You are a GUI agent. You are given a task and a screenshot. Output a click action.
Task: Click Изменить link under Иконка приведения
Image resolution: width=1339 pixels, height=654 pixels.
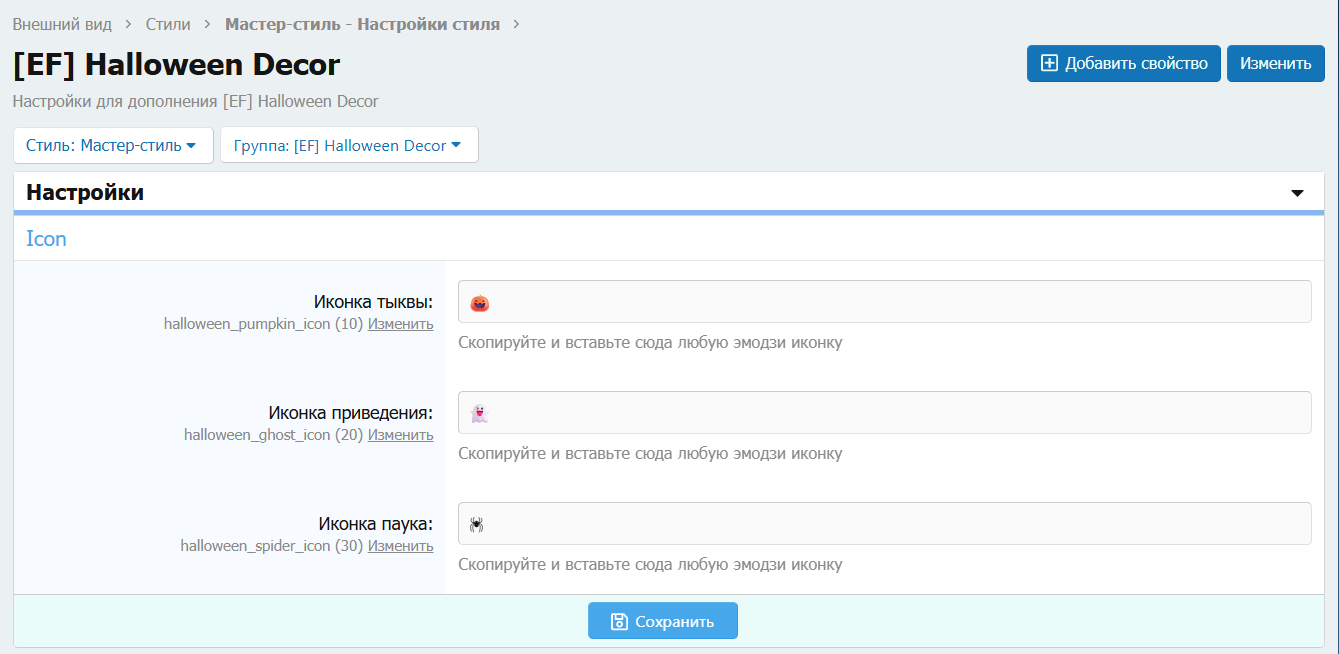point(400,435)
